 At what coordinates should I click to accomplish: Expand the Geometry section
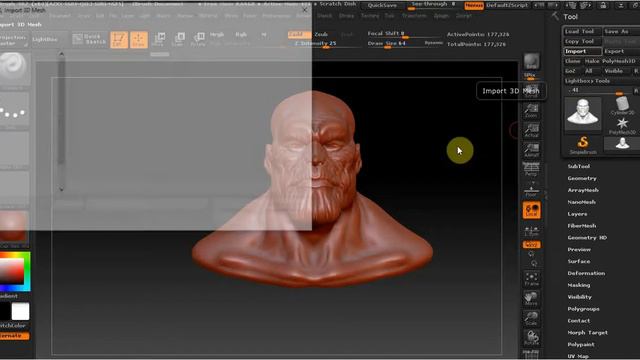[x=582, y=178]
